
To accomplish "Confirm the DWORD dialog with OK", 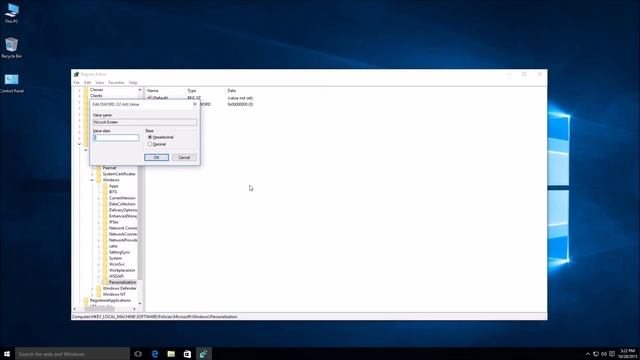I will (x=156, y=158).
